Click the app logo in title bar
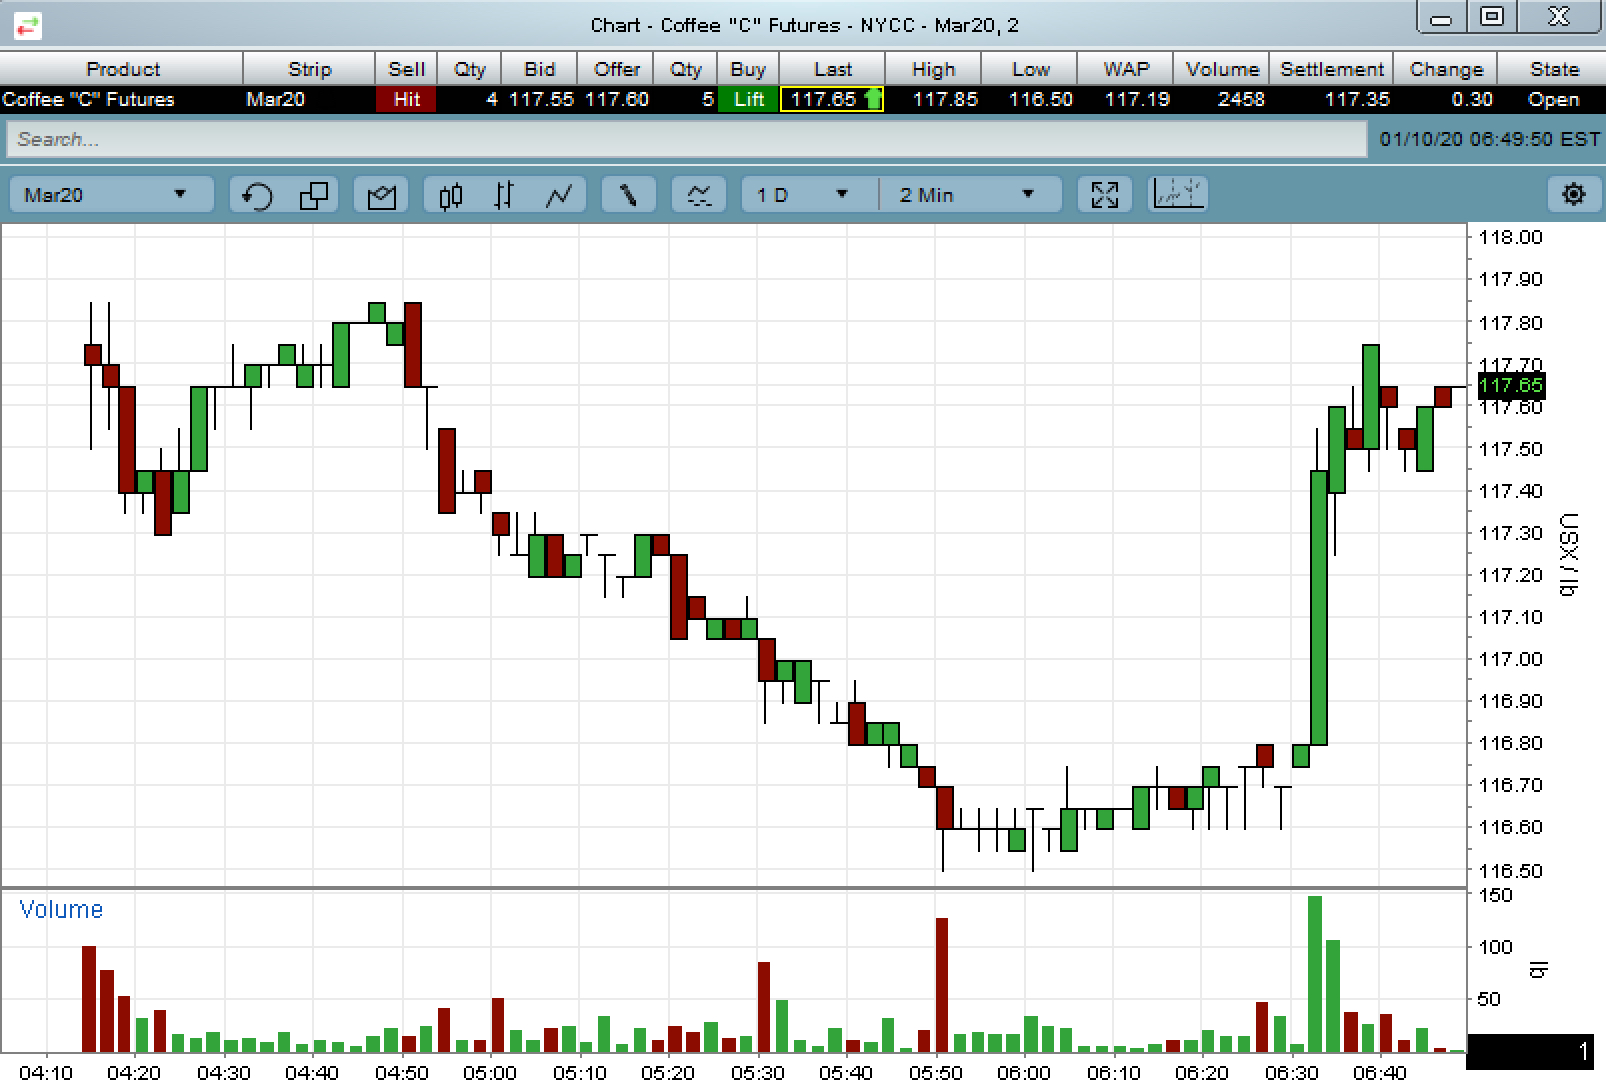This screenshot has height=1086, width=1606. click(x=27, y=25)
